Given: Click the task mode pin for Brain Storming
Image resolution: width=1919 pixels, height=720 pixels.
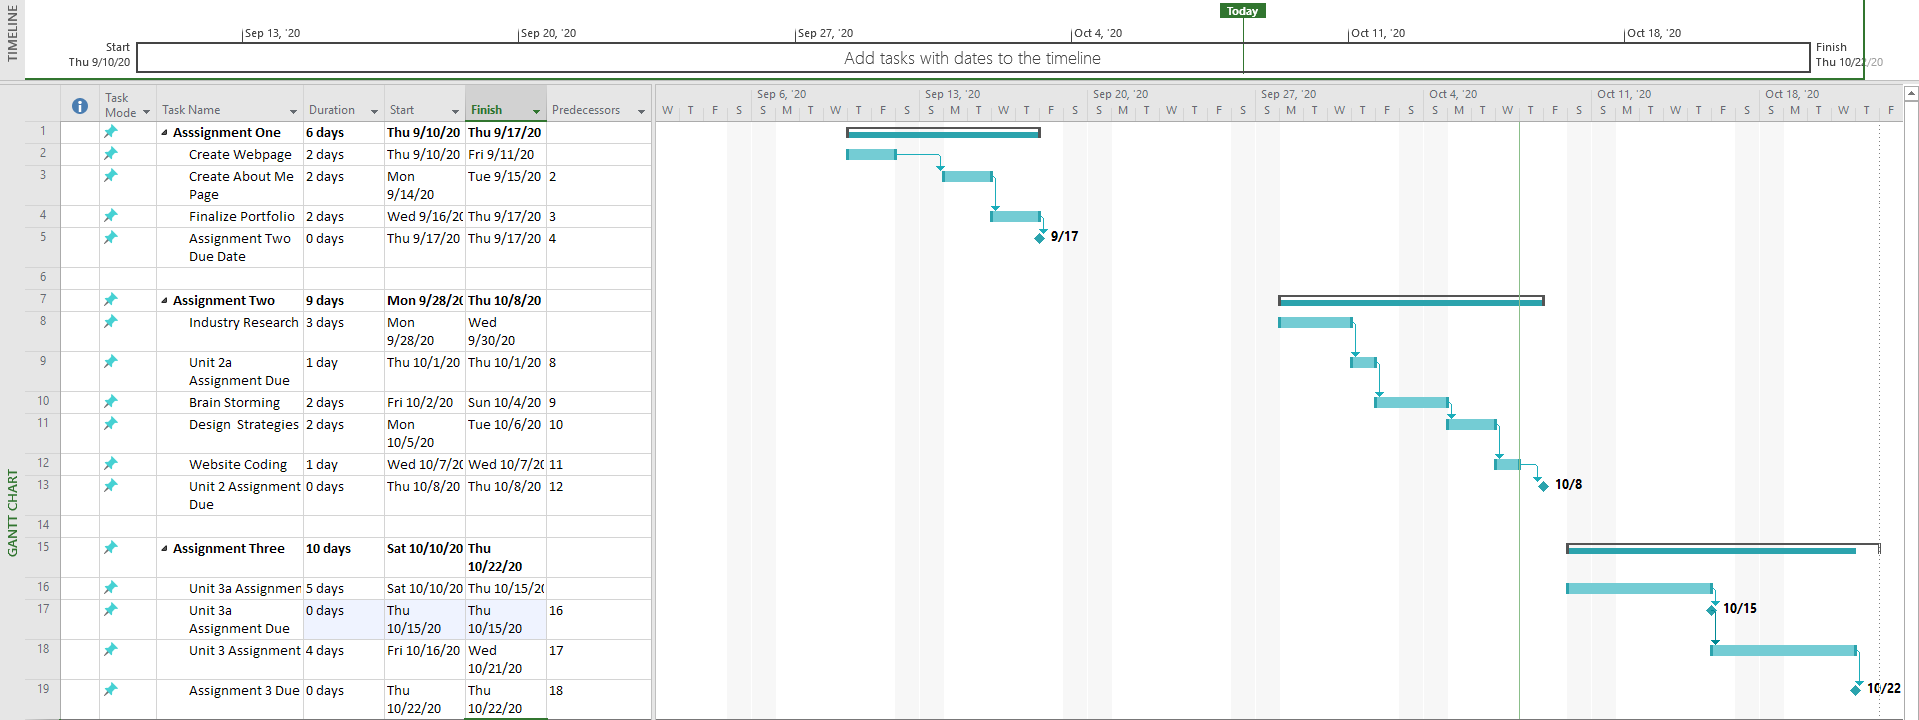Looking at the screenshot, I should pos(111,402).
